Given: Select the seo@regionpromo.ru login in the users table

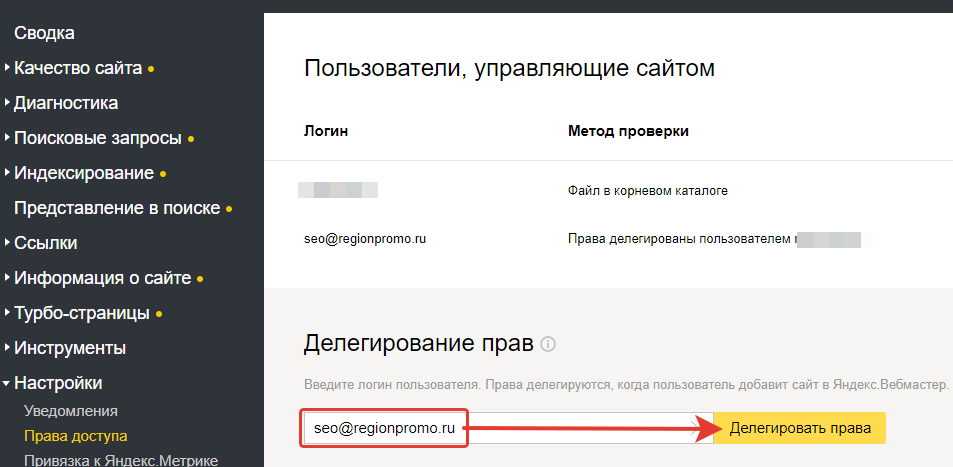Looking at the screenshot, I should pos(365,239).
